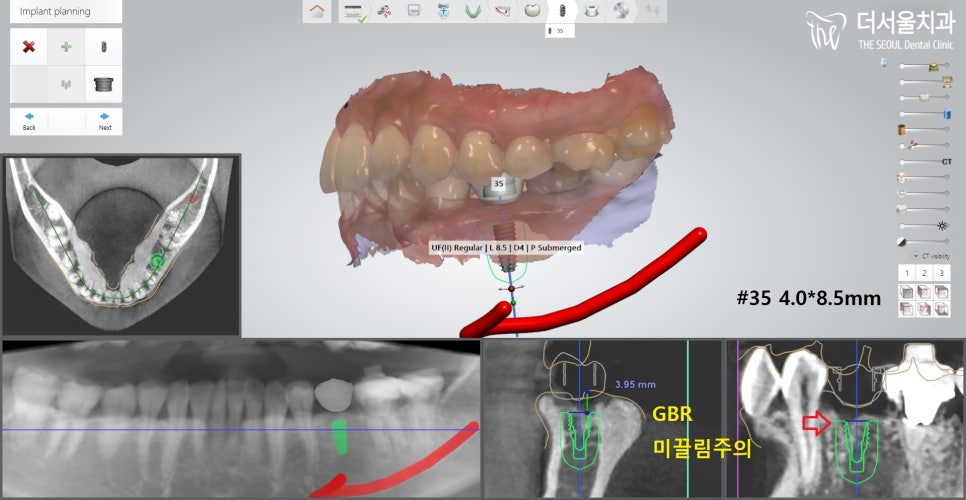The image size is (966, 500).
Task: Open the surgical guide sleeve step icon
Action: tap(592, 11)
